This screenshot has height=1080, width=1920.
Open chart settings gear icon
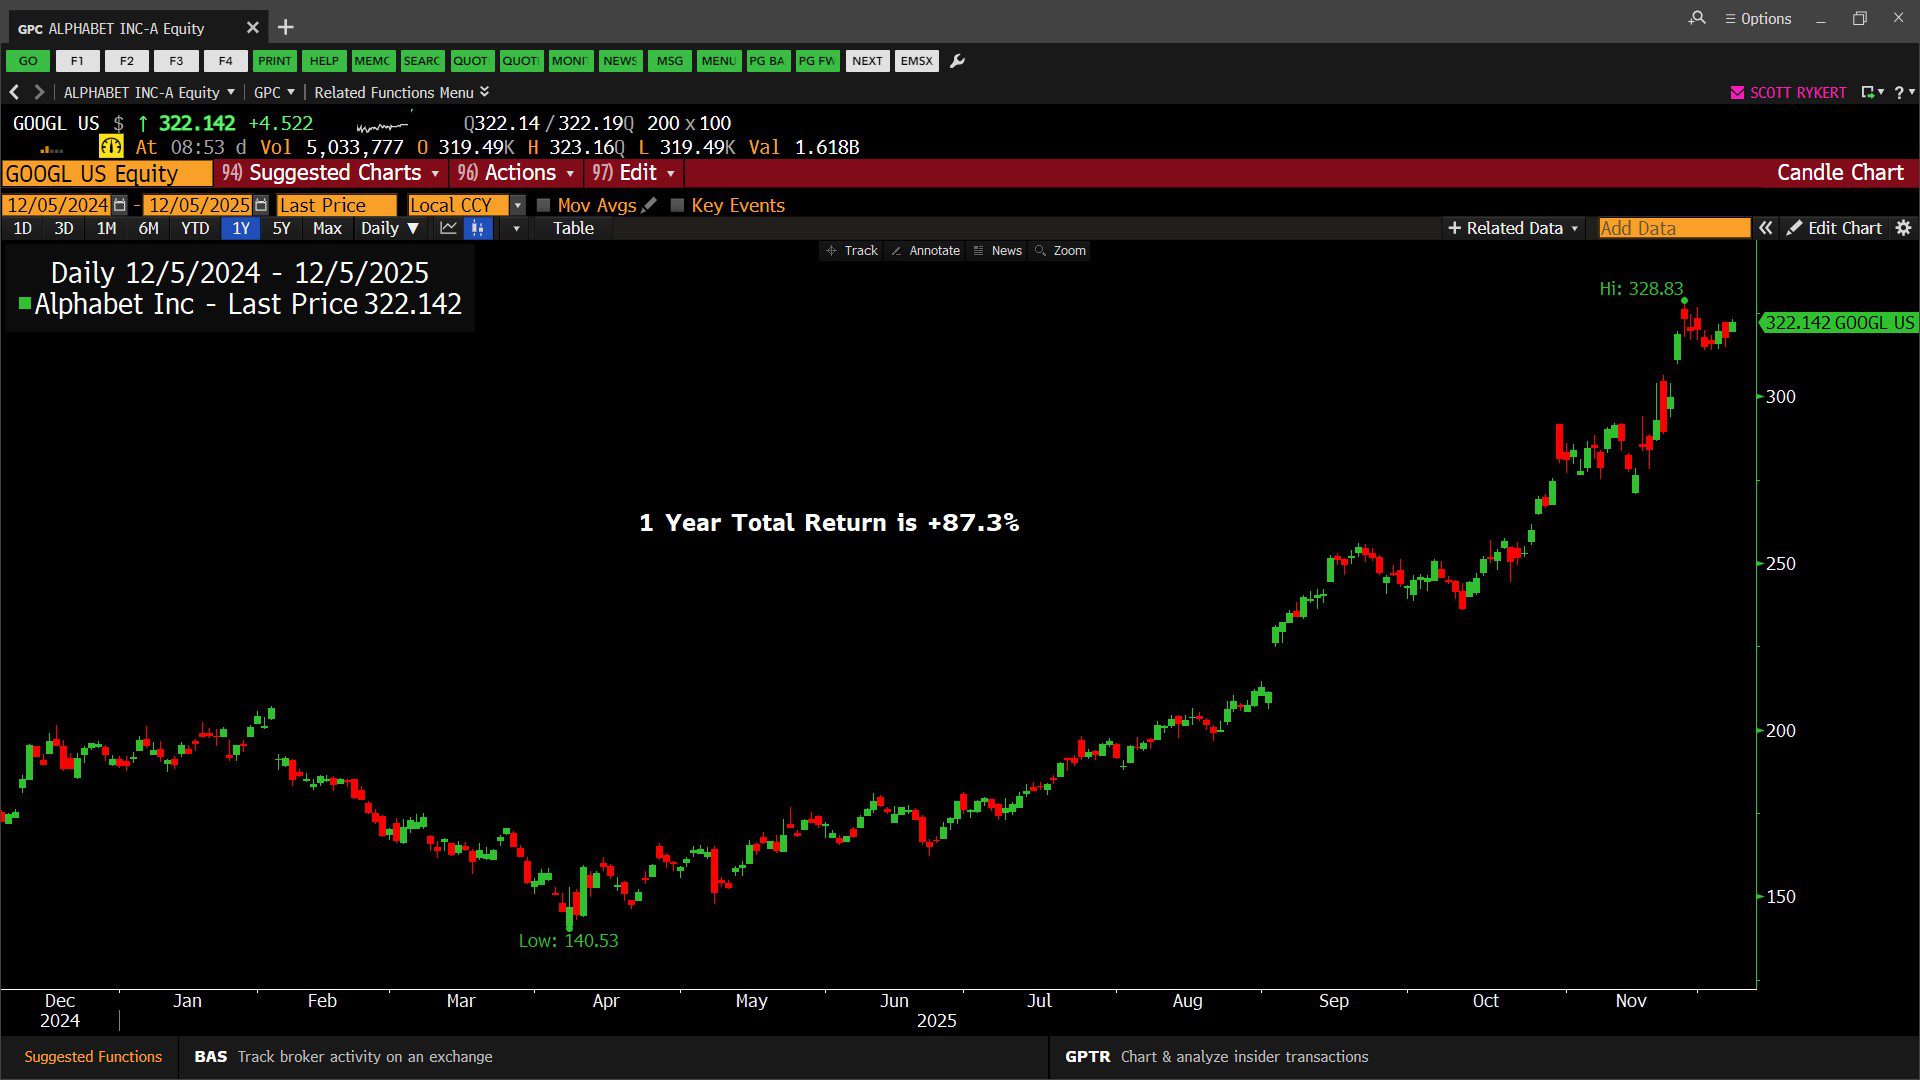click(x=1903, y=228)
